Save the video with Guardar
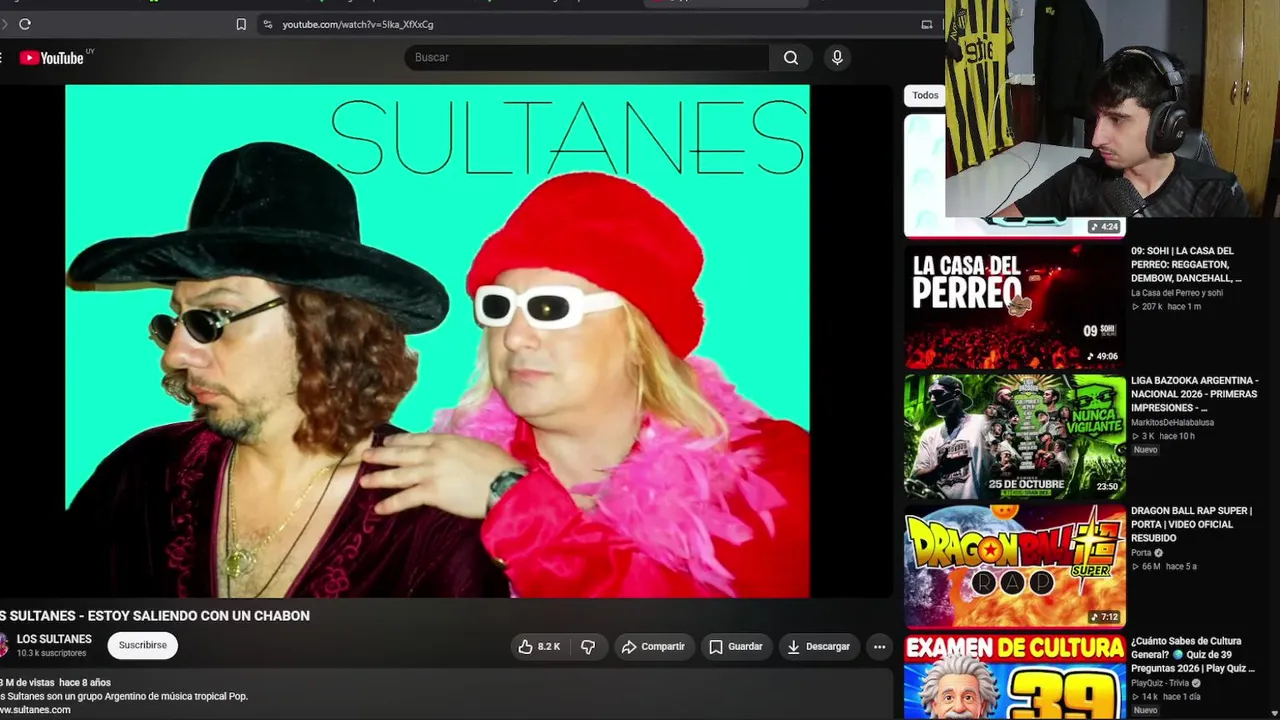 coord(736,647)
